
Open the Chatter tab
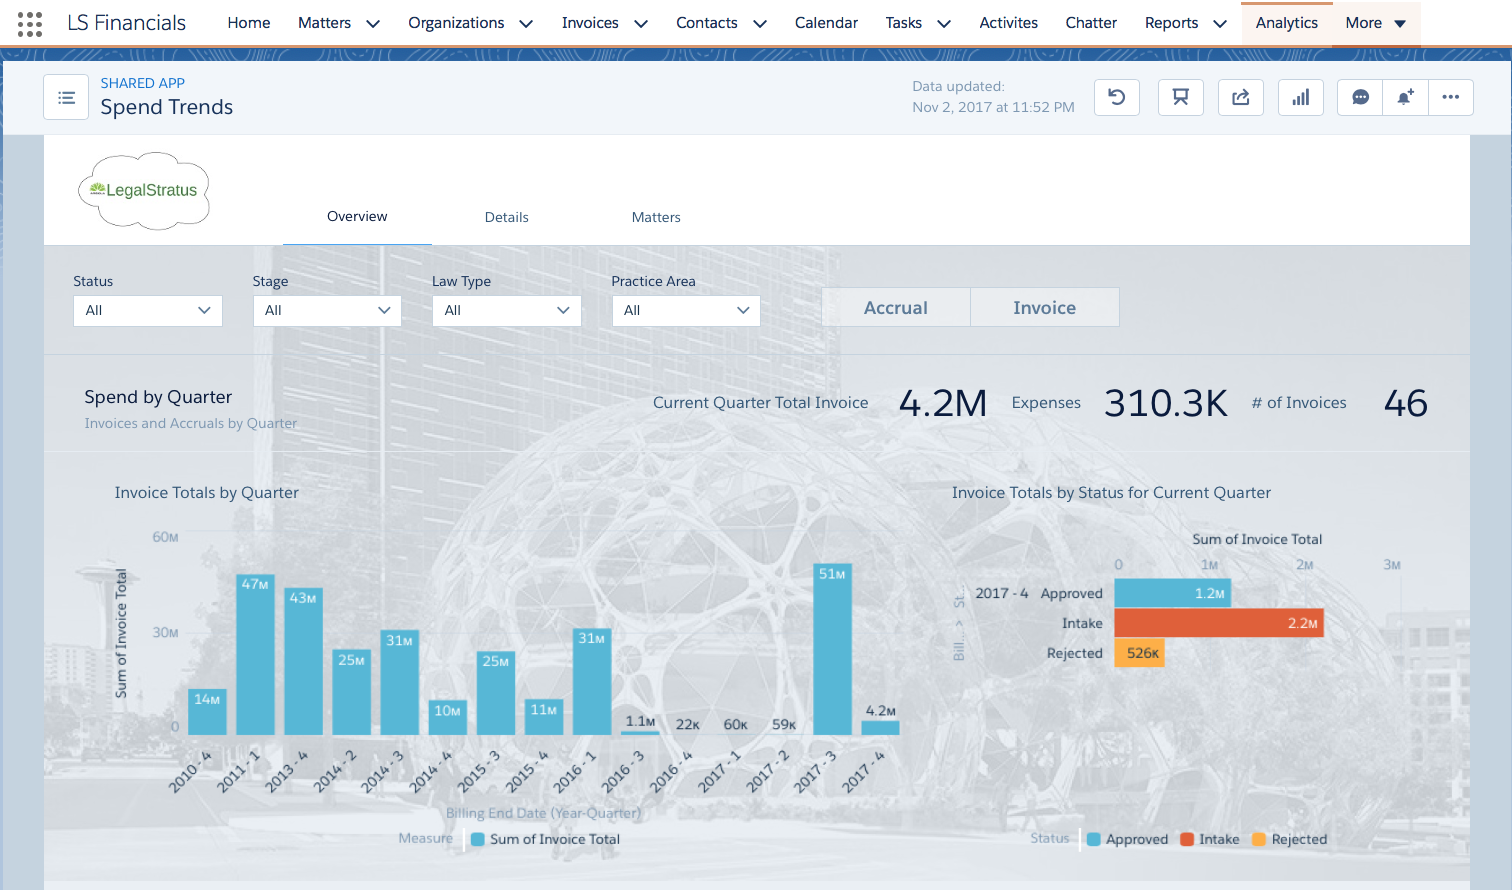tap(1091, 23)
